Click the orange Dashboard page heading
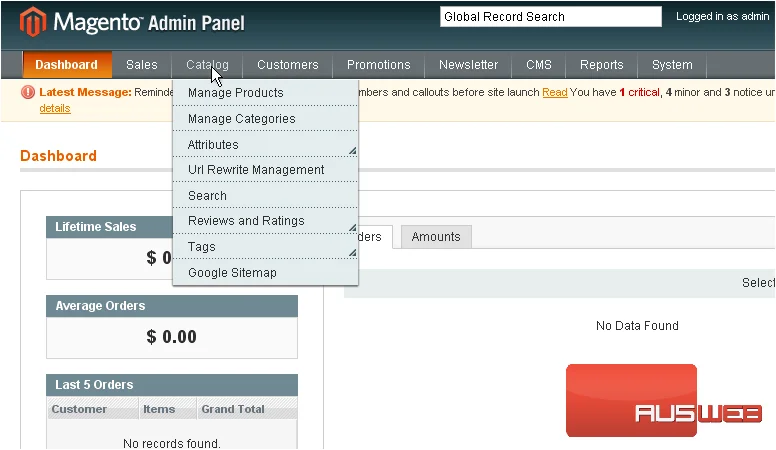This screenshot has width=776, height=450. (58, 156)
